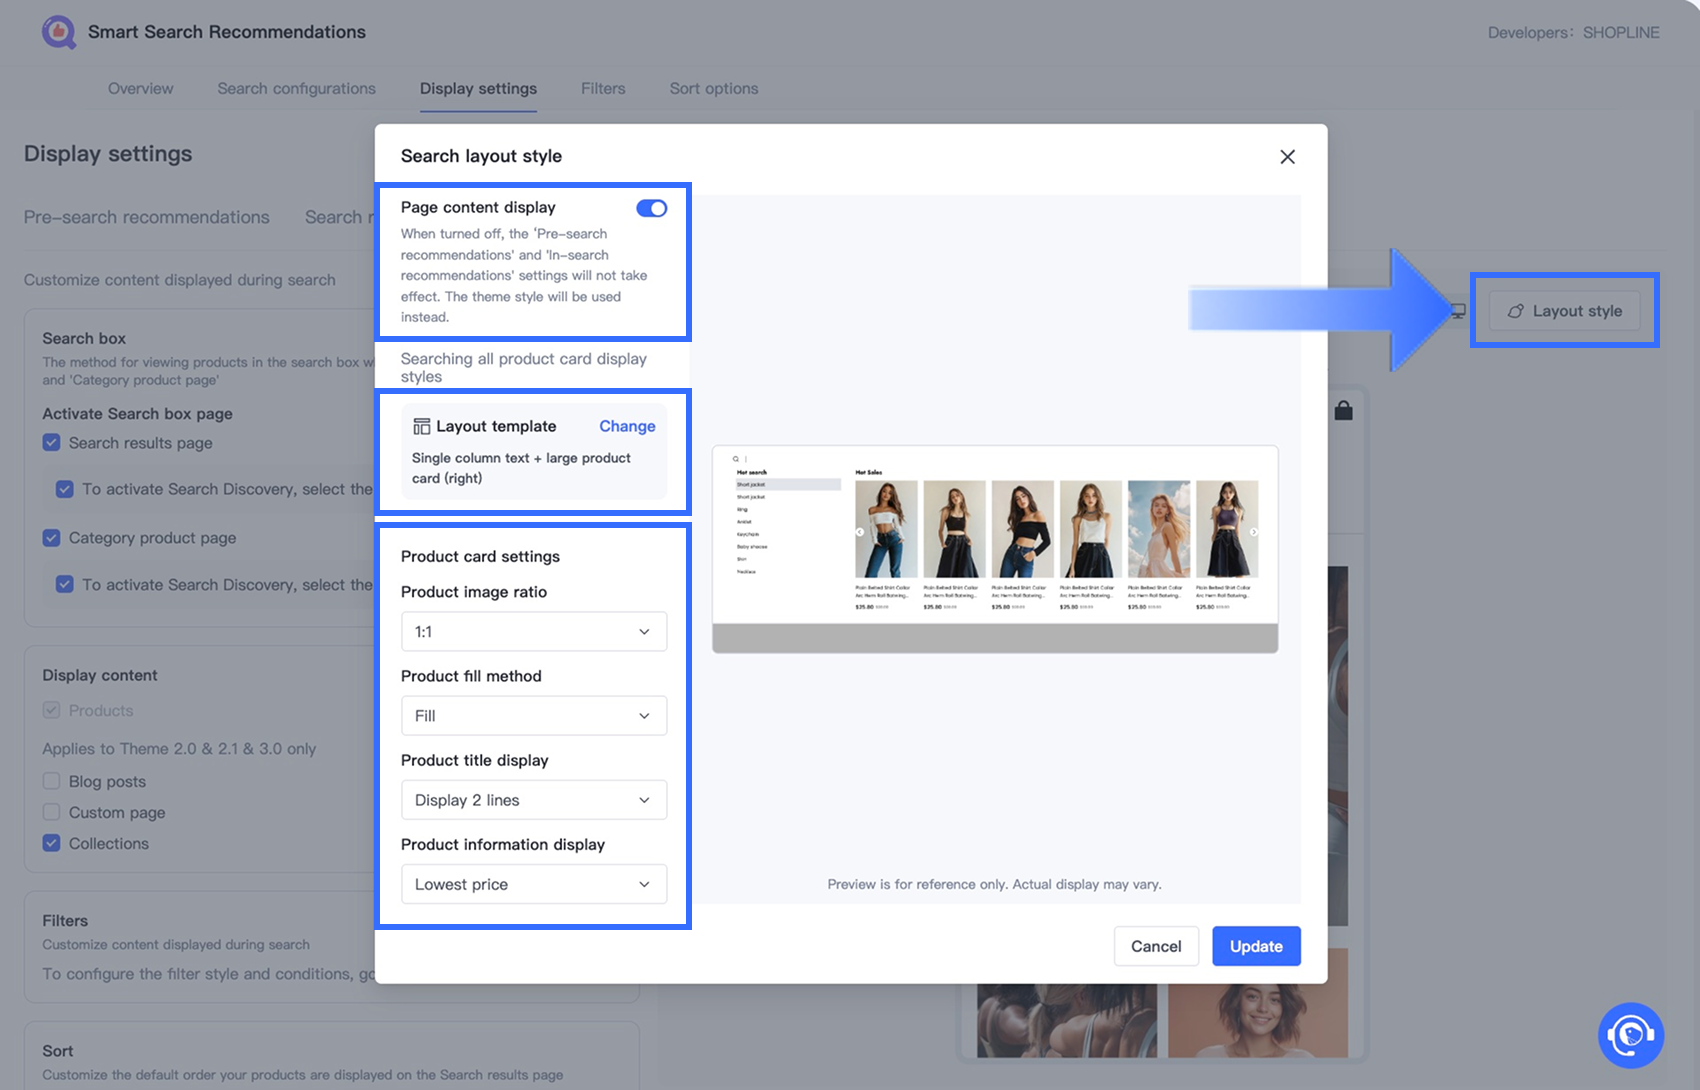Select the Display settings tab

coord(478,88)
